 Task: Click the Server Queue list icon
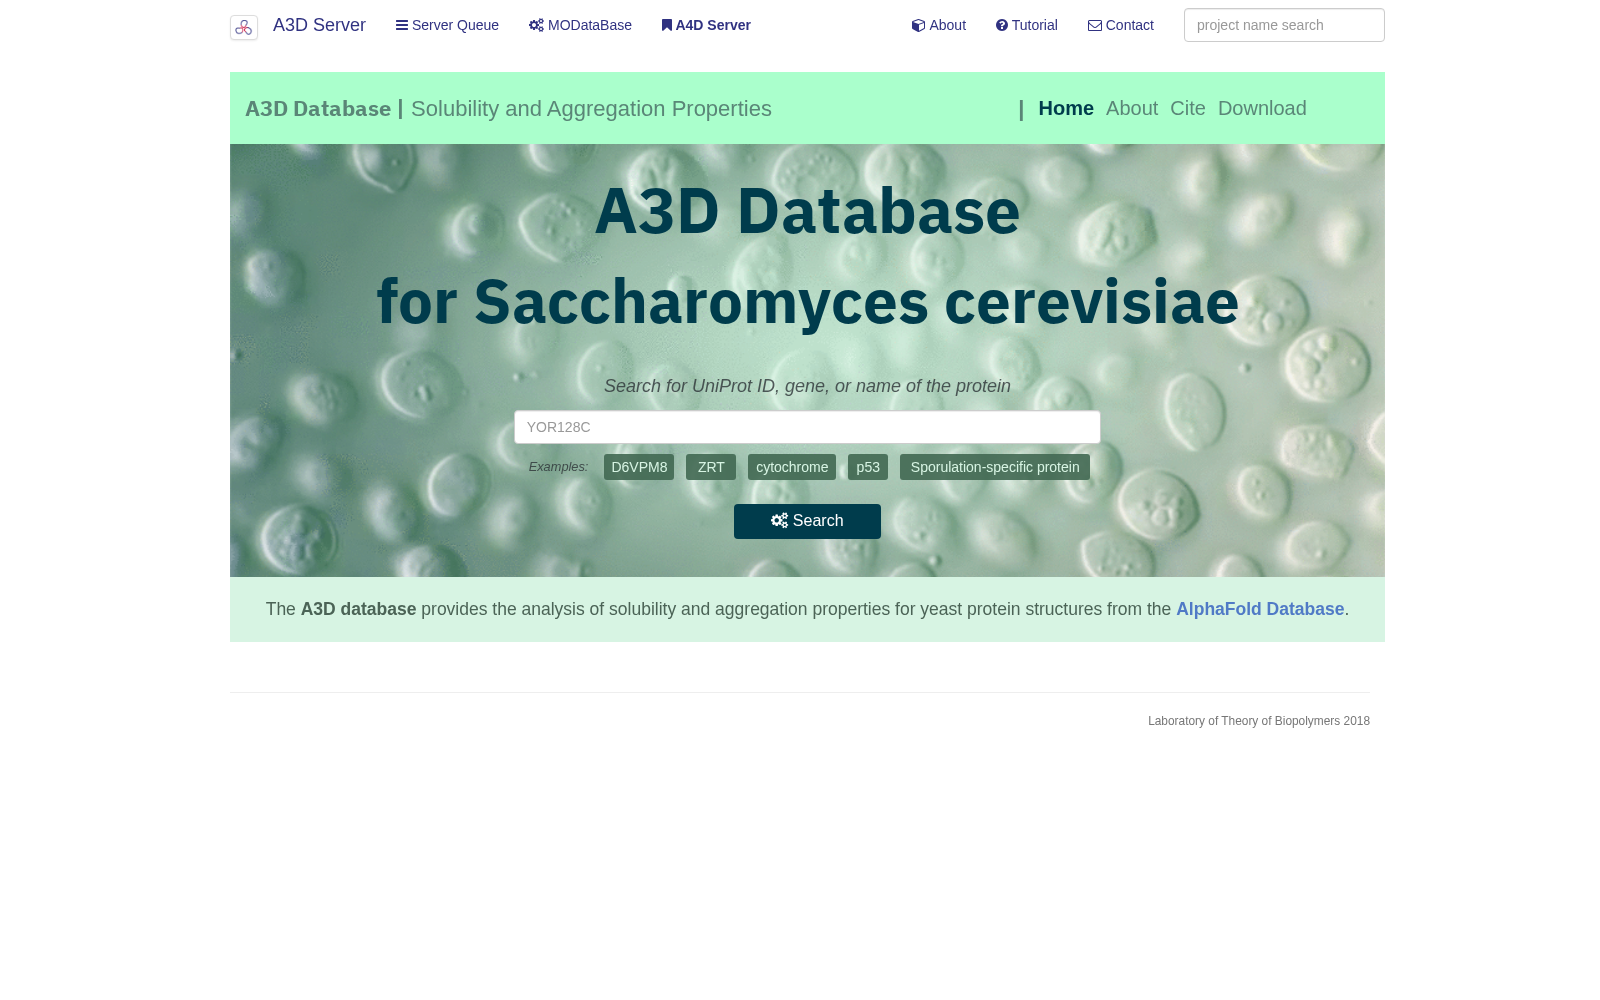point(402,25)
